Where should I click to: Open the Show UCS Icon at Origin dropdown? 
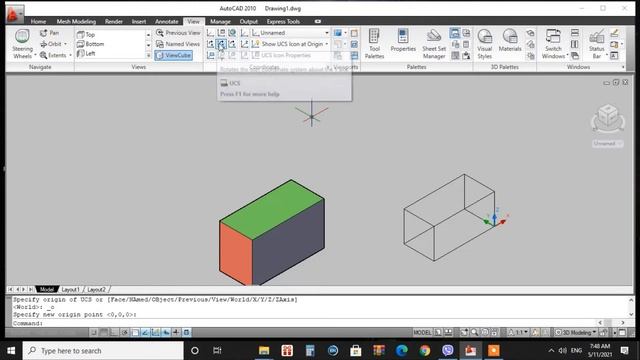pos(290,44)
